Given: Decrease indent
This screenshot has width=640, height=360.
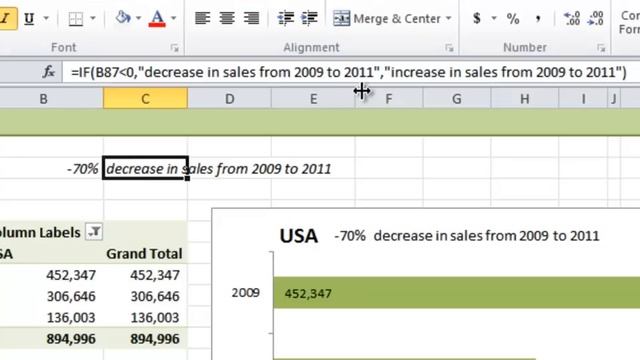Looking at the screenshot, I should pos(286,18).
